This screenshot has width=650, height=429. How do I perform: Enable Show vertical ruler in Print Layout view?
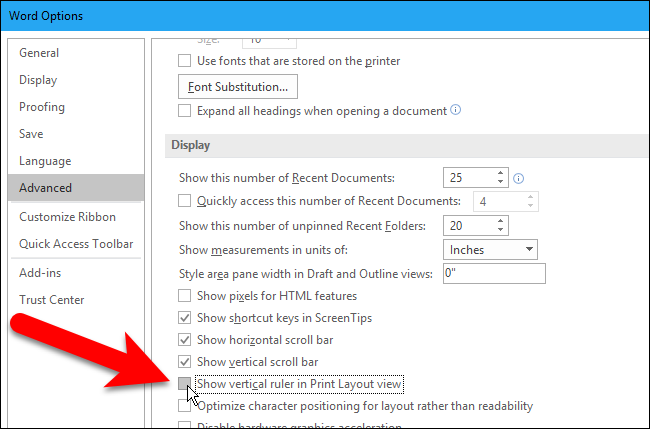click(x=184, y=384)
